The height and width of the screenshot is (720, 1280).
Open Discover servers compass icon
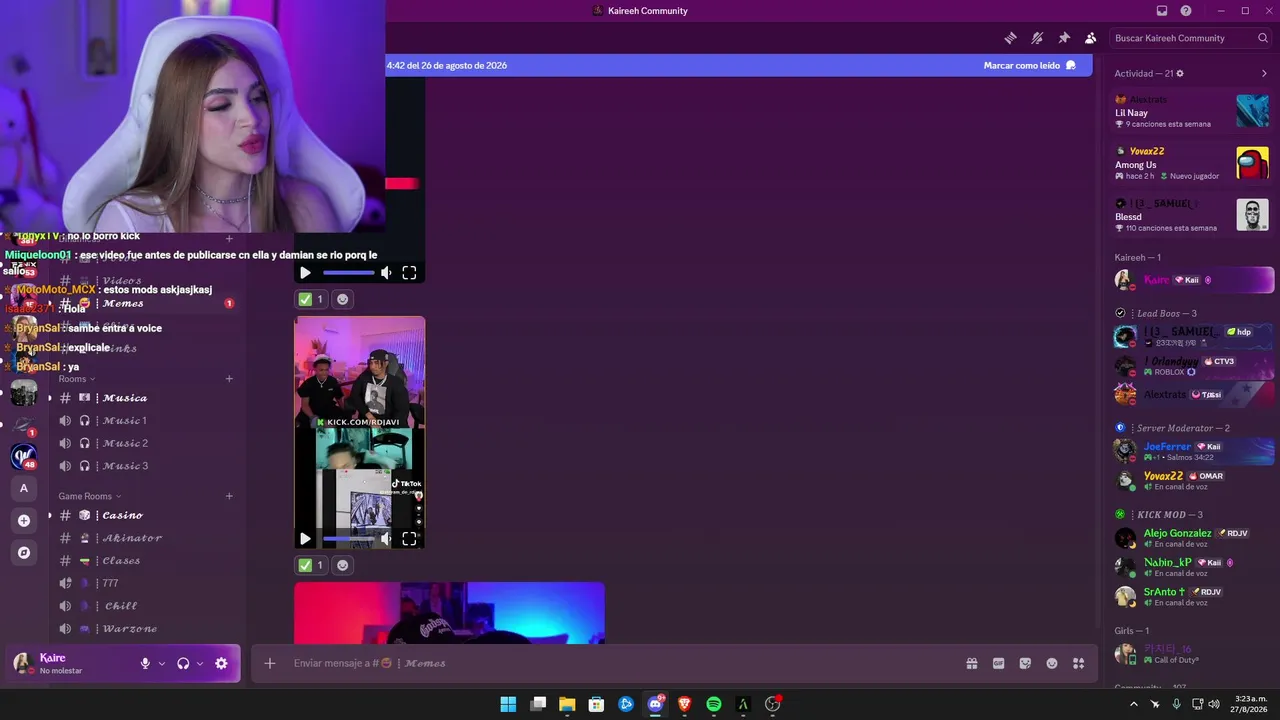pyautogui.click(x=24, y=552)
